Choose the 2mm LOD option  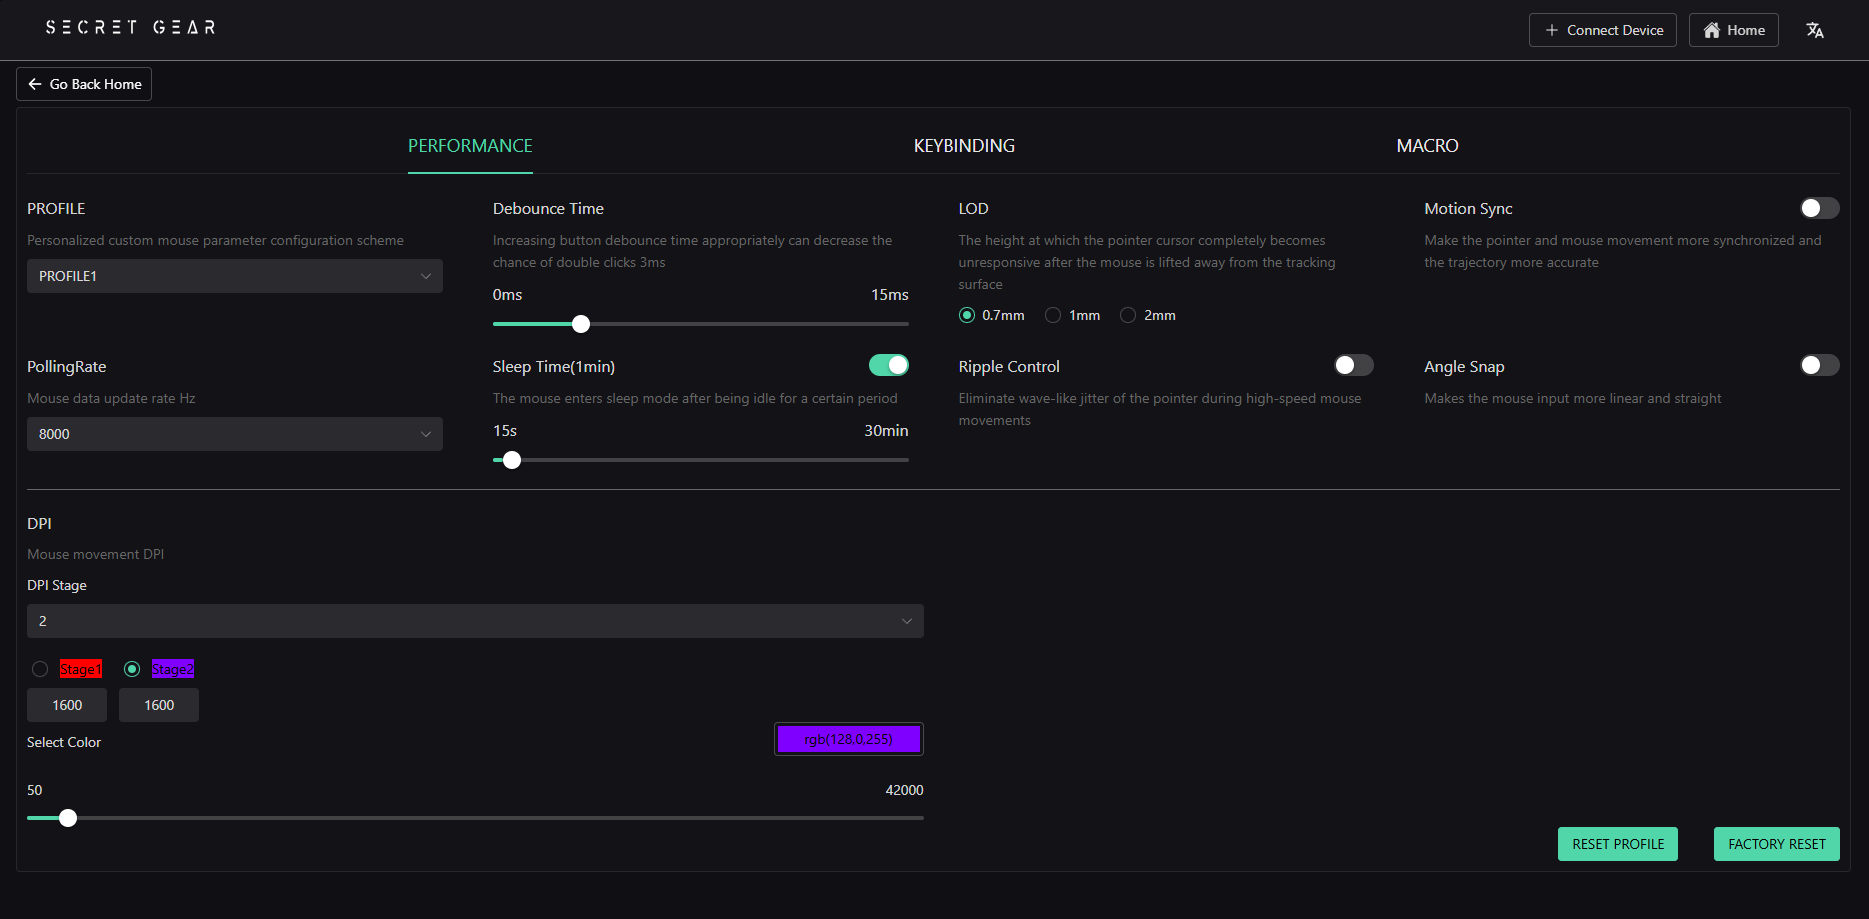(x=1128, y=315)
